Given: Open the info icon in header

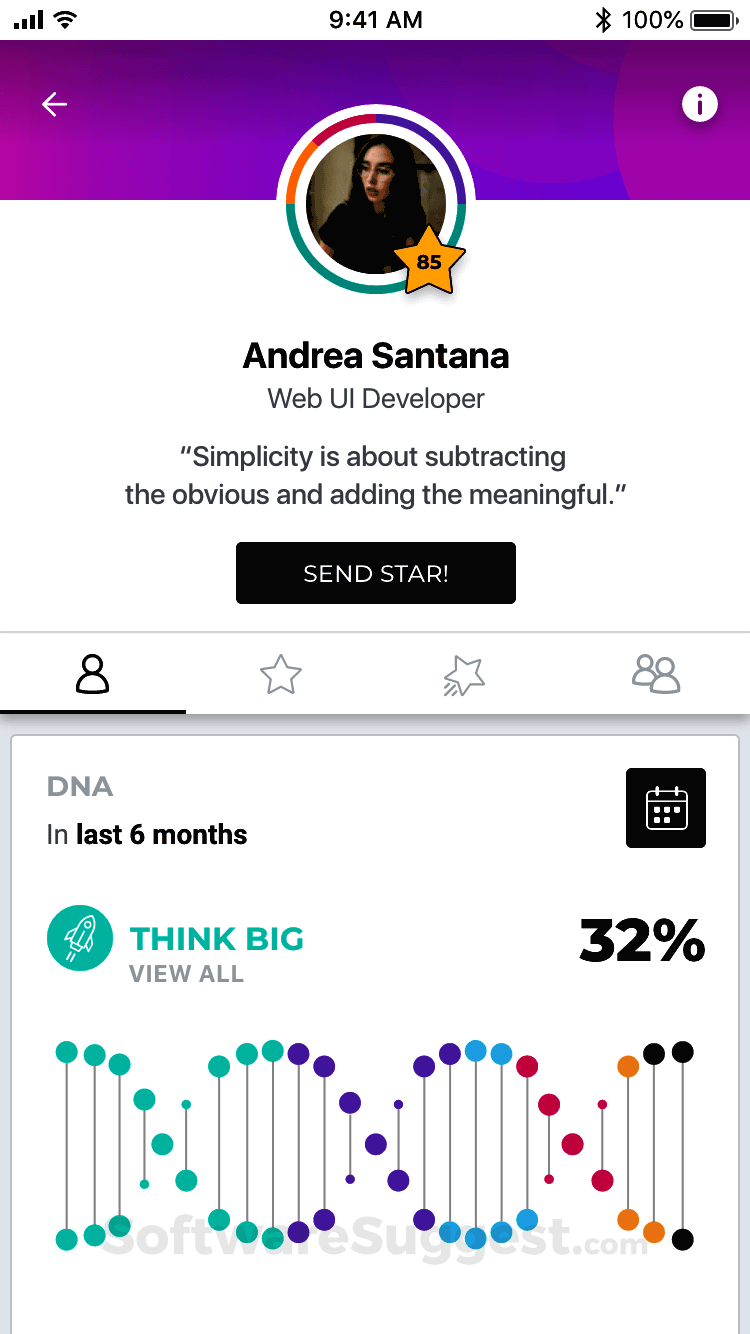Looking at the screenshot, I should click(x=700, y=104).
